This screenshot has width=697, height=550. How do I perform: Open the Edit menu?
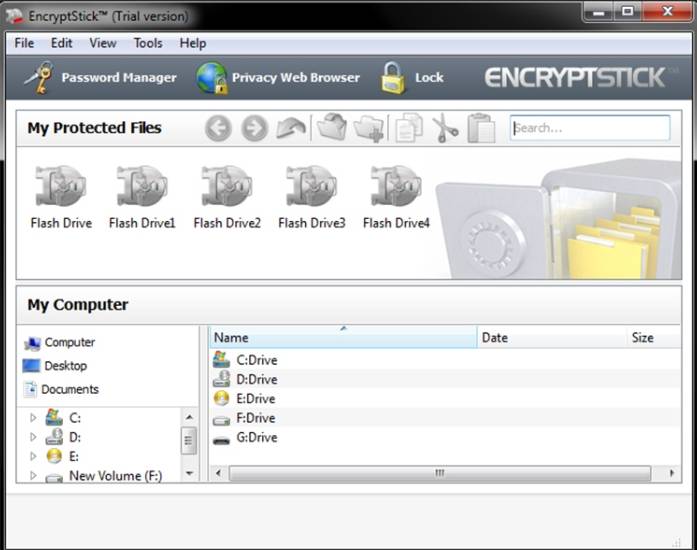click(x=61, y=43)
